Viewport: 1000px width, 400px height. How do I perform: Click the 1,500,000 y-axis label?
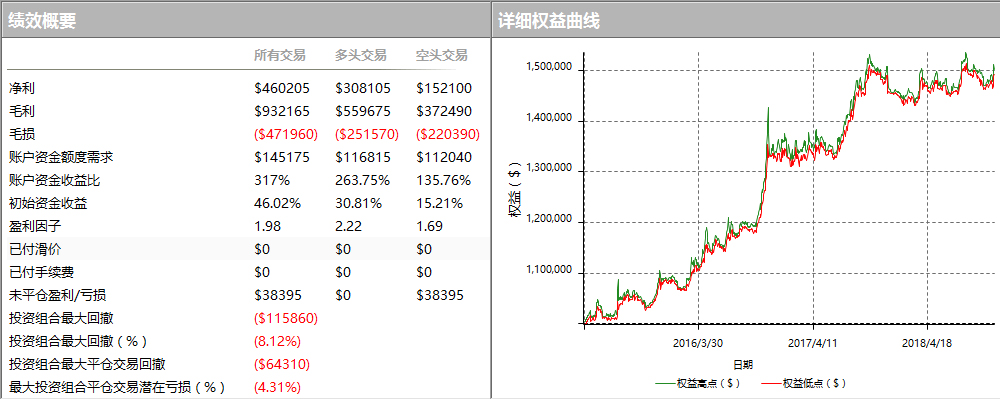(x=547, y=68)
